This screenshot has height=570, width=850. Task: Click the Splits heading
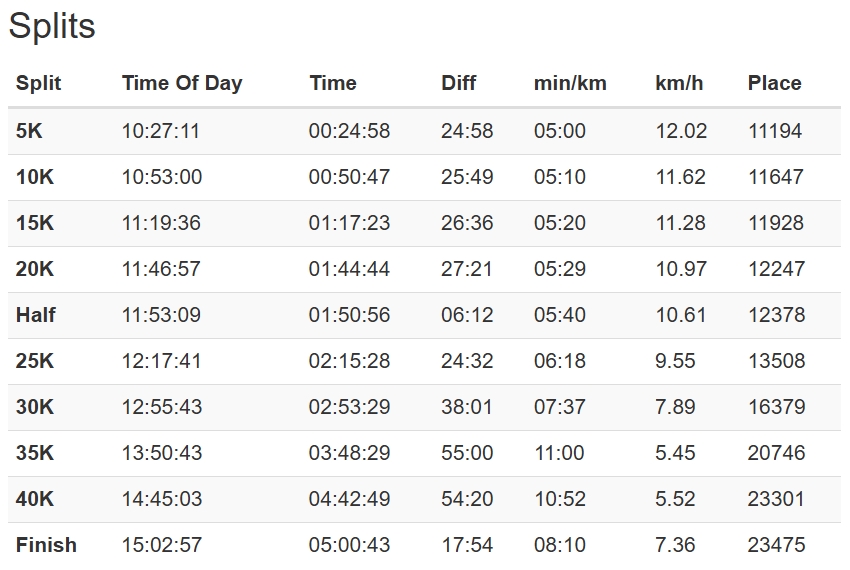tap(52, 25)
